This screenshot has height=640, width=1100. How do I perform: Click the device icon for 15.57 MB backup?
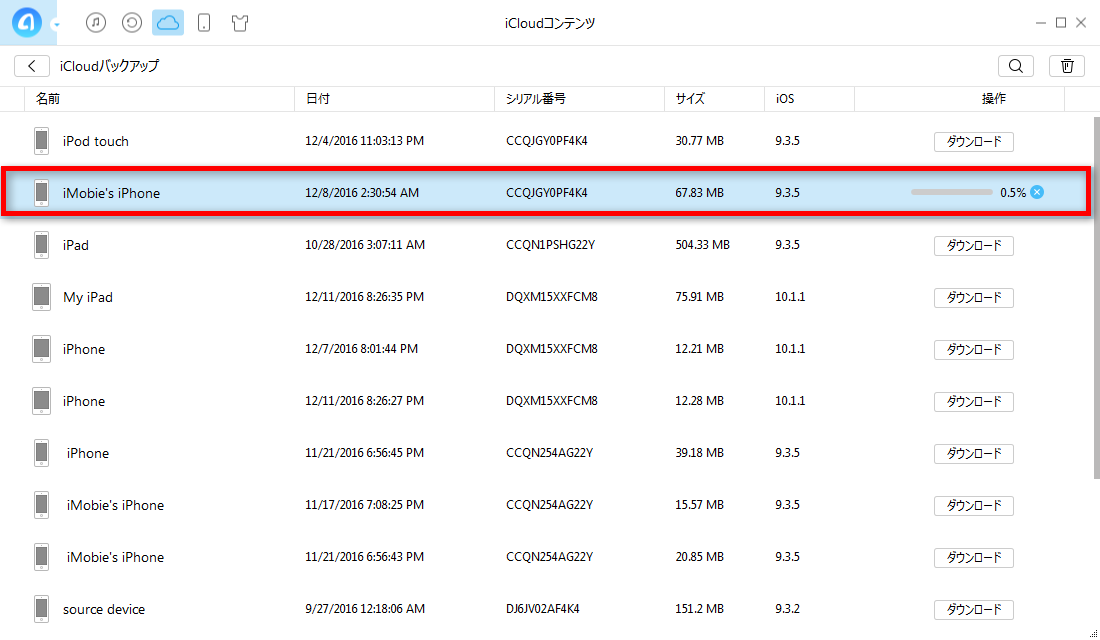[x=41, y=505]
